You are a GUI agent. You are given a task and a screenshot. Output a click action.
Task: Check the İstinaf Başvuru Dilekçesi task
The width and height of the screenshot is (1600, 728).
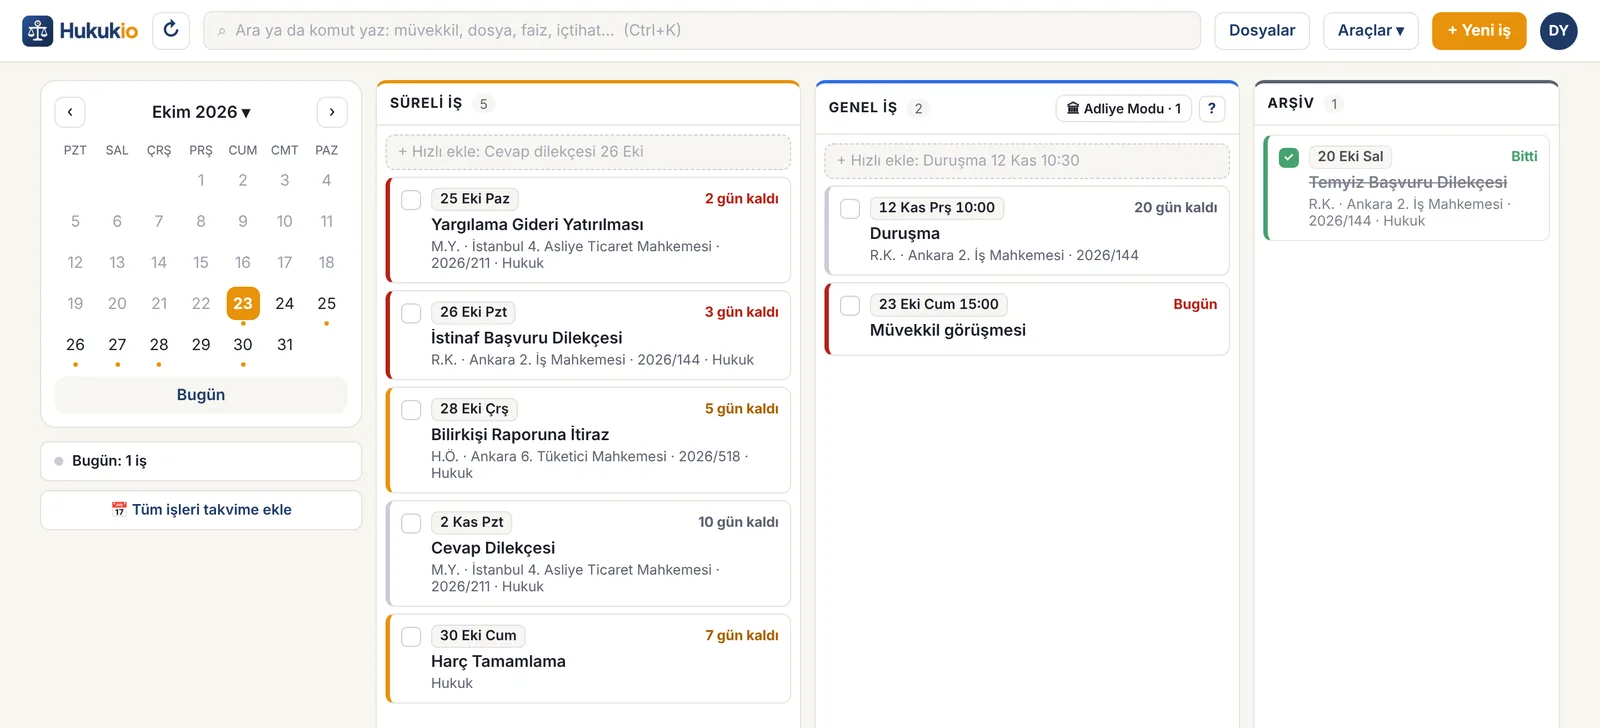(x=411, y=313)
